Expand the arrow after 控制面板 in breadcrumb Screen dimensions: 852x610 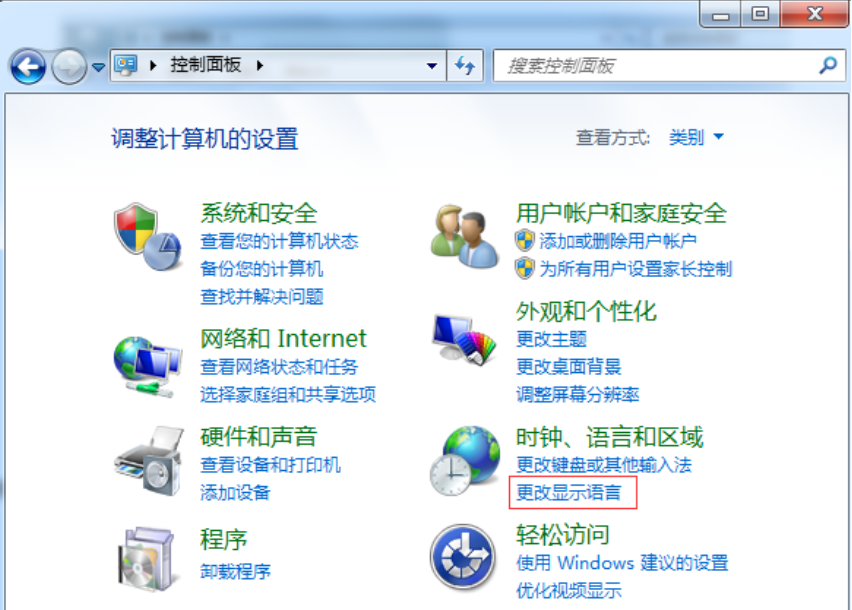tap(260, 66)
